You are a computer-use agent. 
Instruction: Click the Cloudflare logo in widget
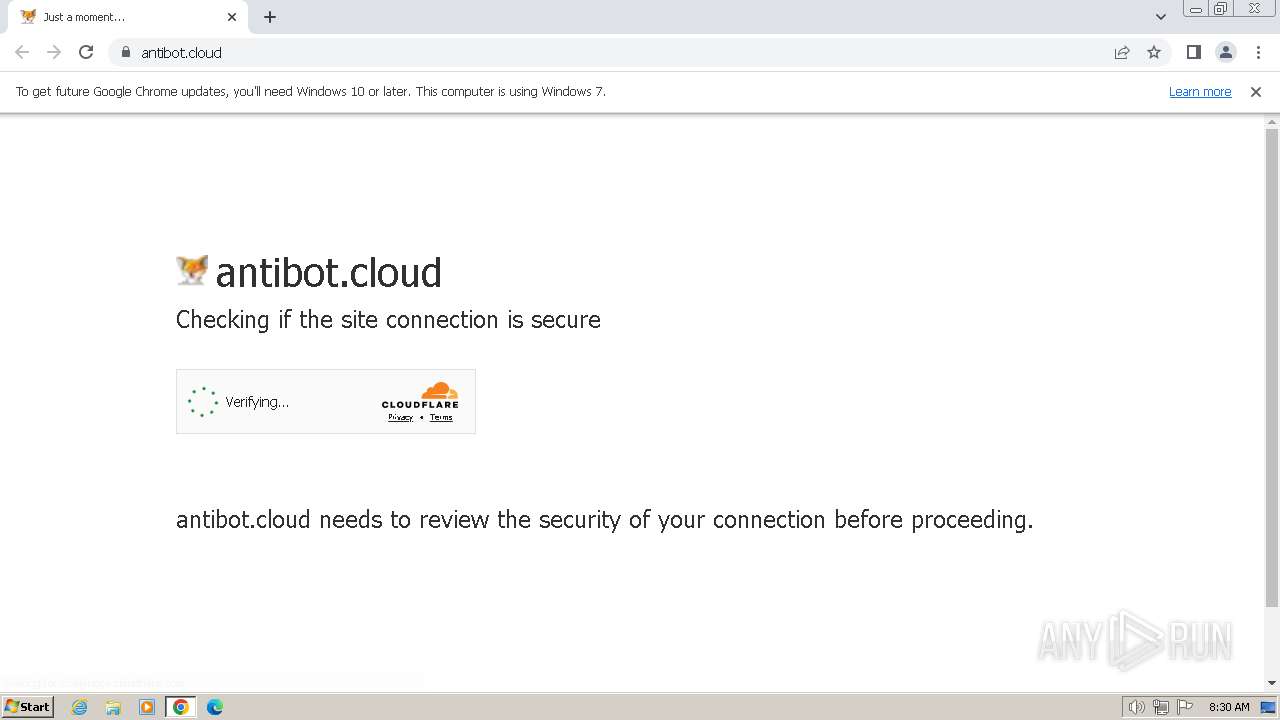coord(420,394)
